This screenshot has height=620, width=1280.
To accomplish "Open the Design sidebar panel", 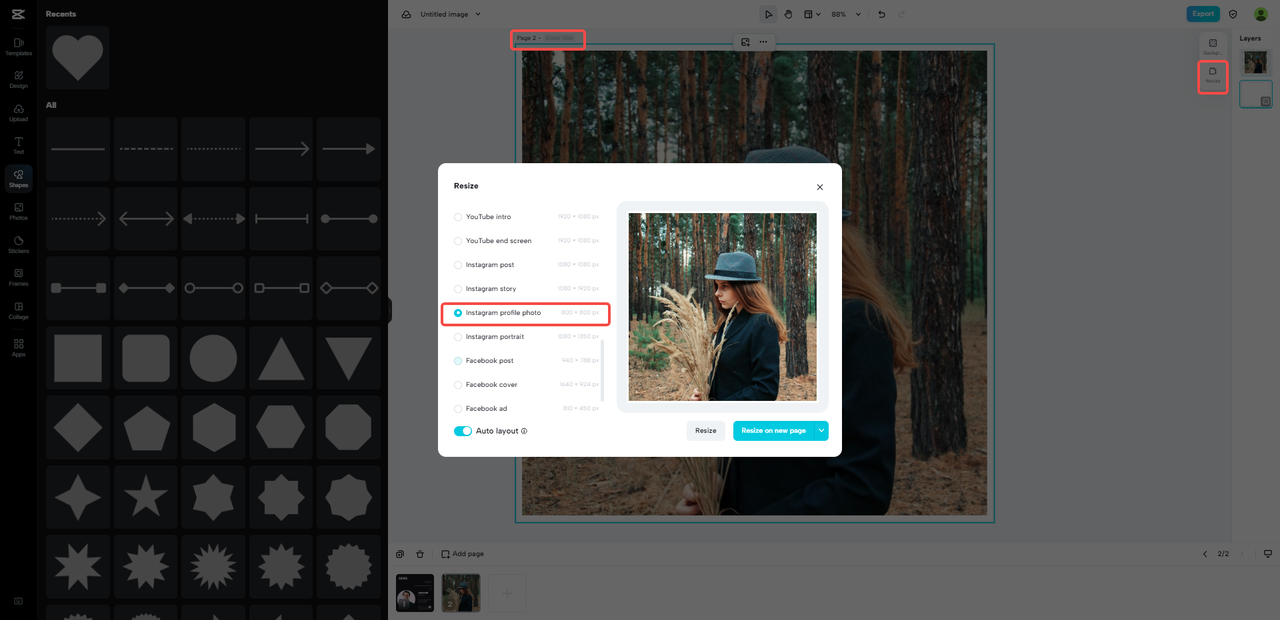I will [18, 79].
